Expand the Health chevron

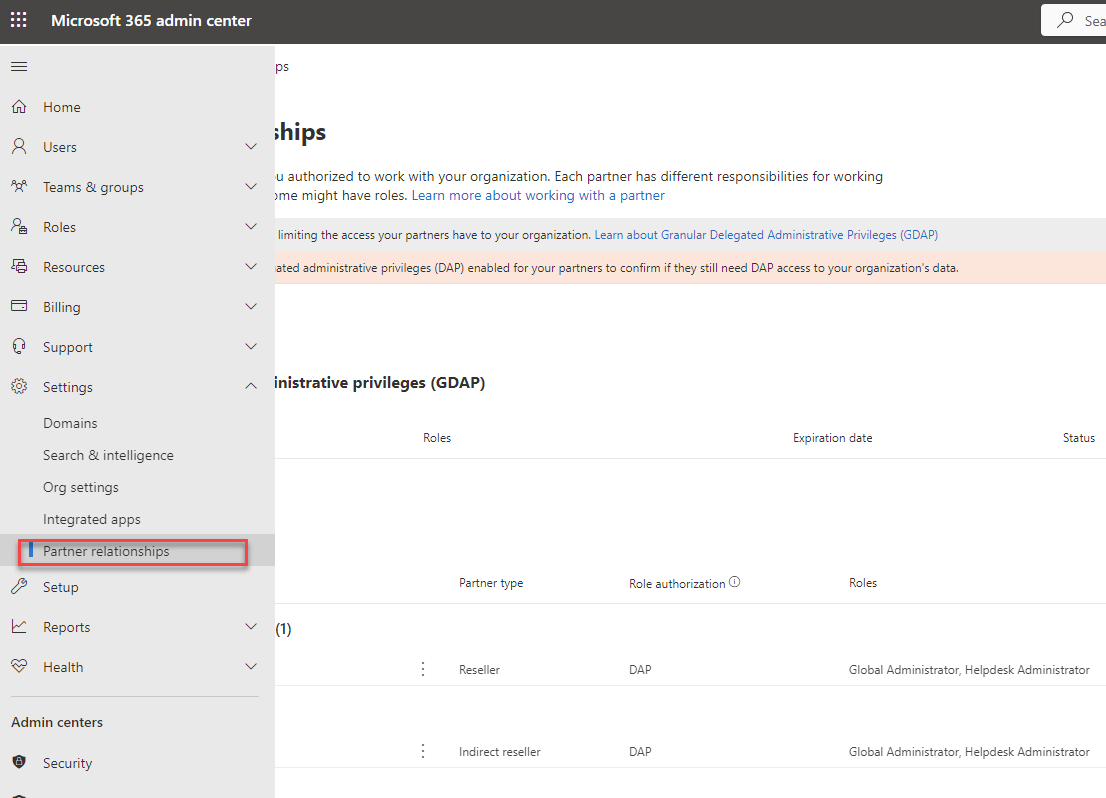pyautogui.click(x=250, y=666)
